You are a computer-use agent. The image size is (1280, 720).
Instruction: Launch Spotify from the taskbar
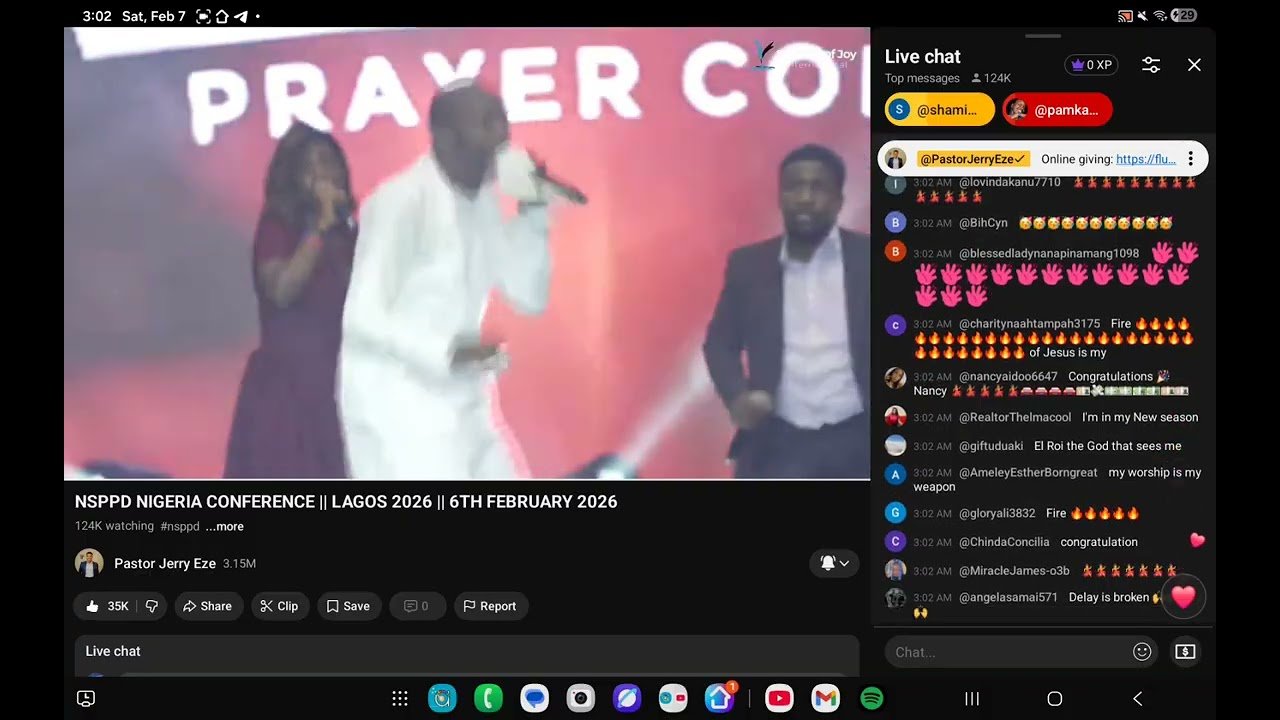(x=872, y=698)
